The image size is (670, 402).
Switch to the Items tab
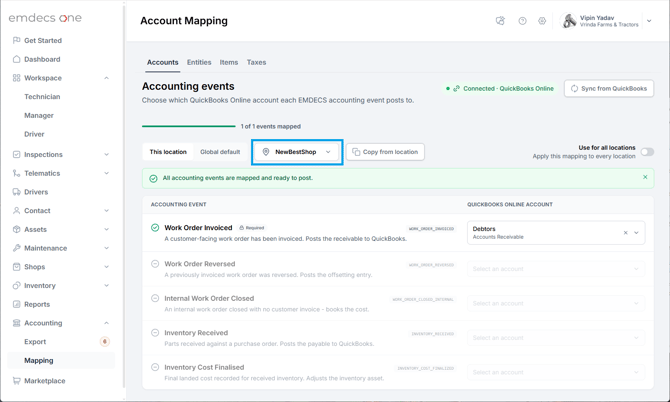pyautogui.click(x=229, y=62)
